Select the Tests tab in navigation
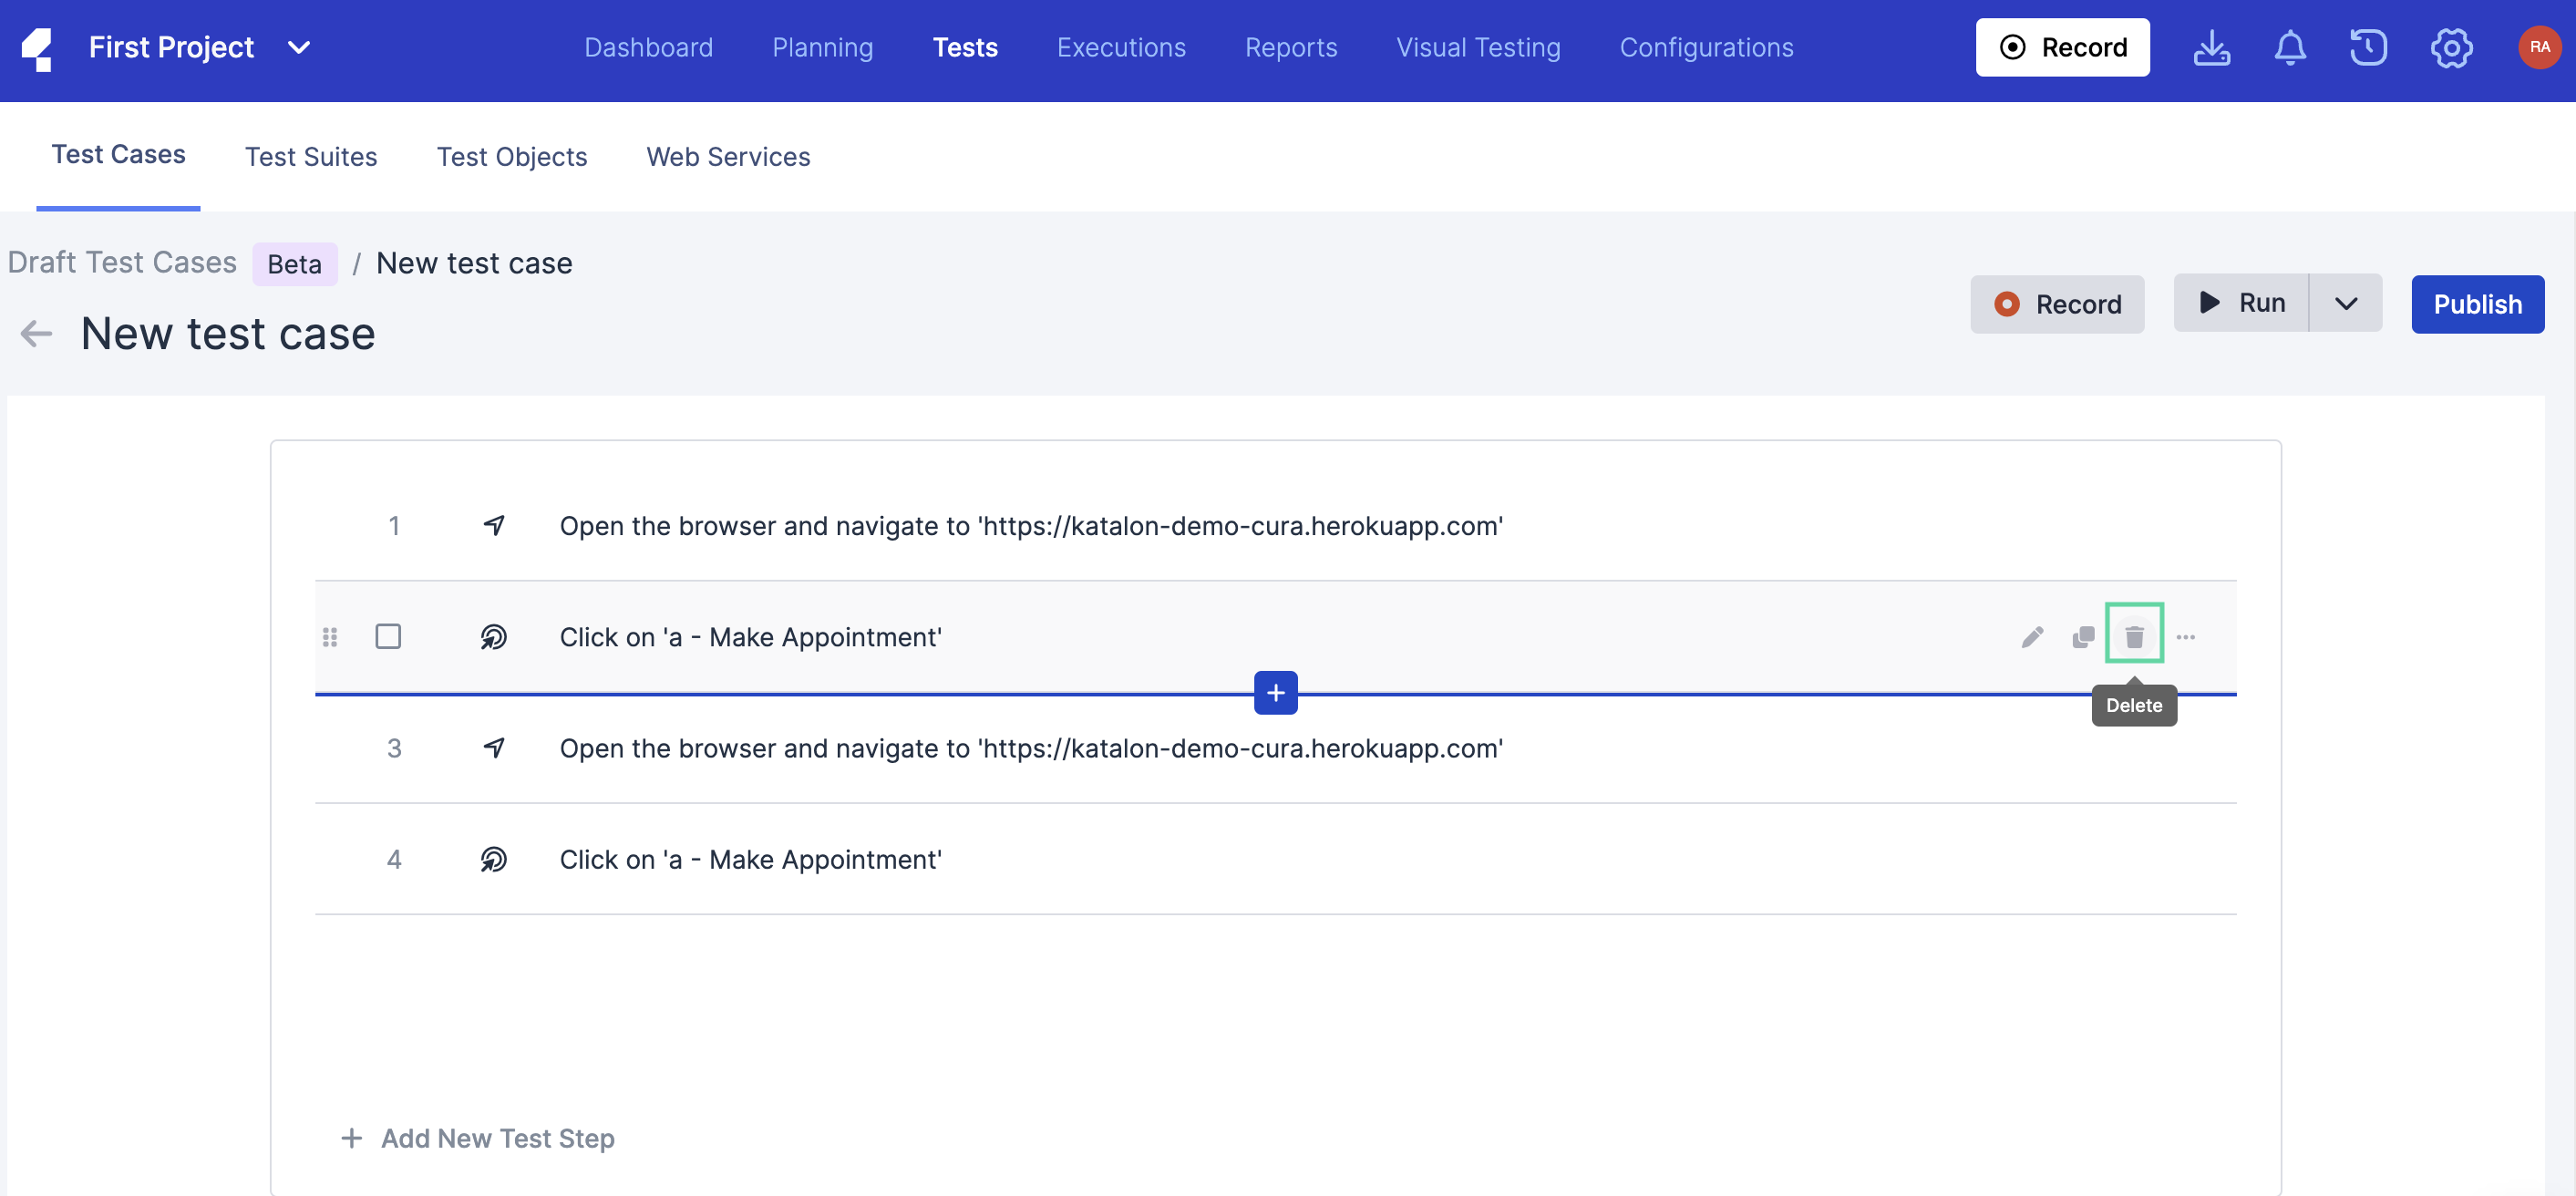This screenshot has height=1196, width=2576. [x=964, y=46]
